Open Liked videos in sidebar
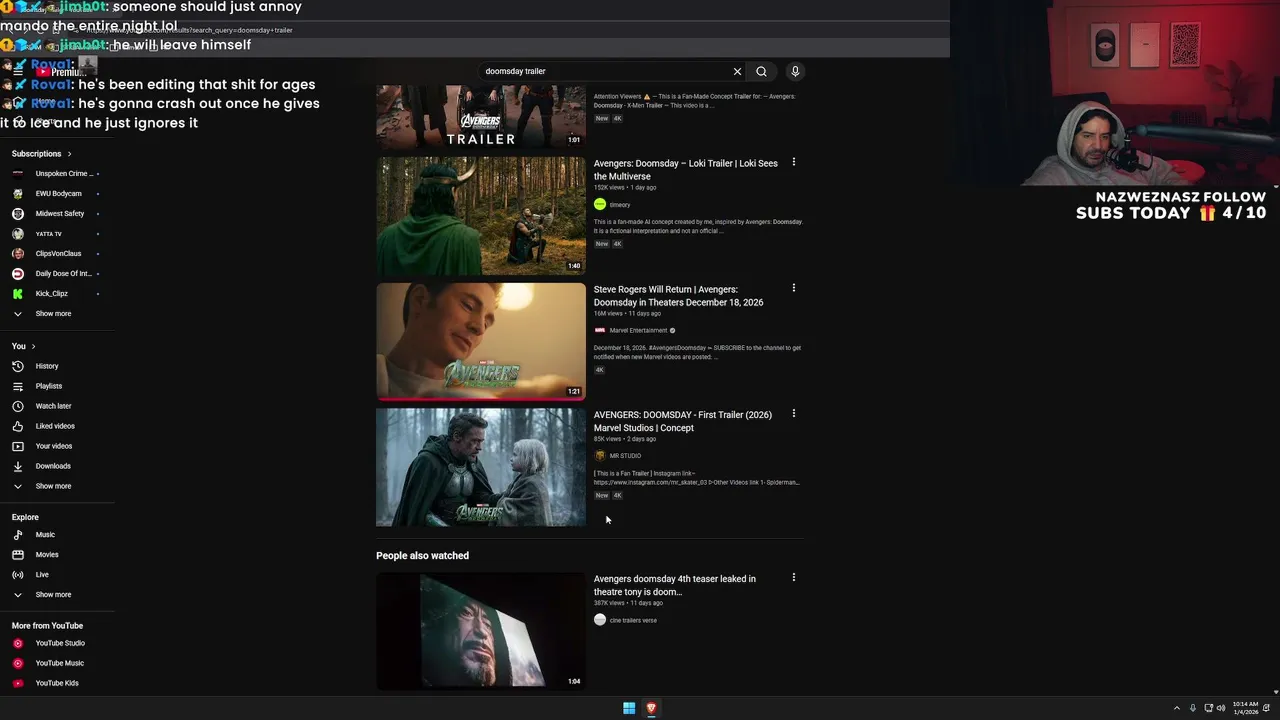The width and height of the screenshot is (1280, 720). pyautogui.click(x=55, y=426)
